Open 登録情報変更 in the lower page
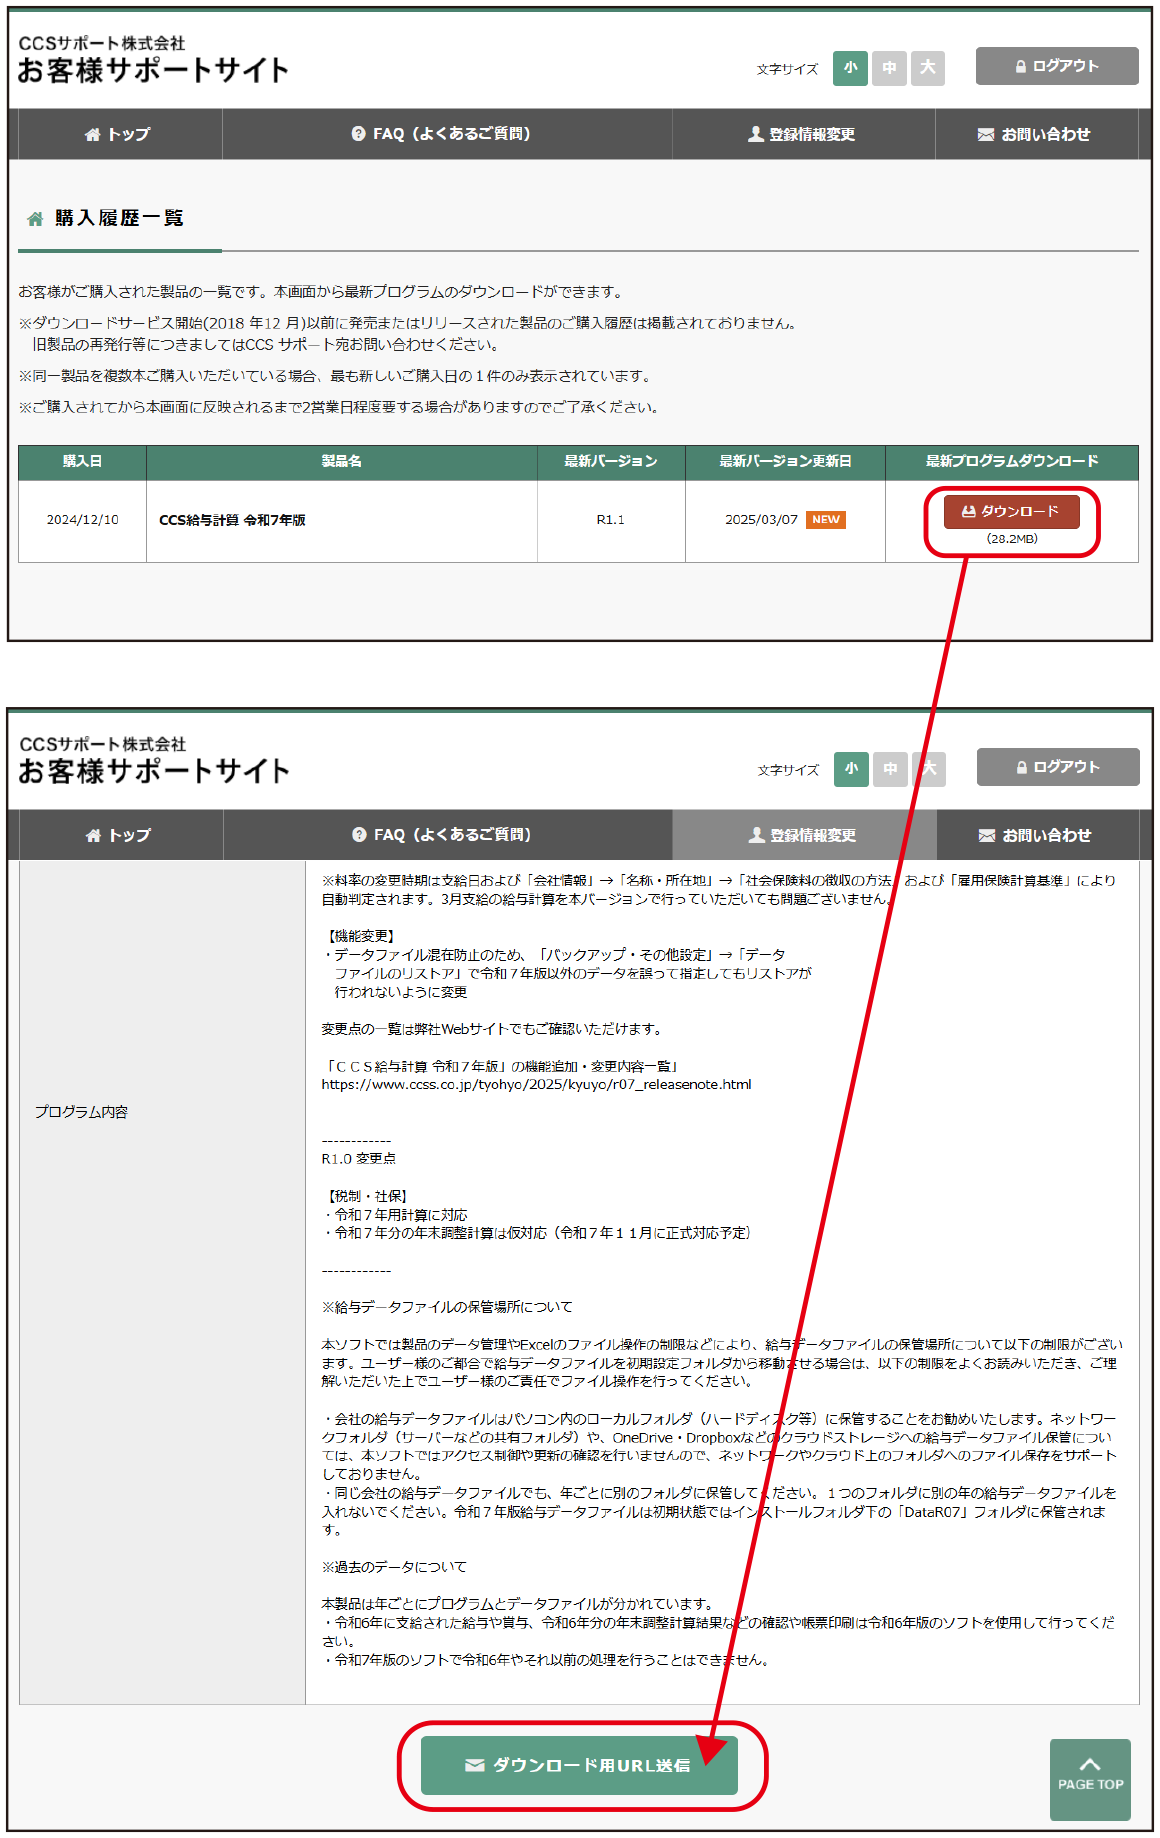The height and width of the screenshot is (1838, 1160). click(x=803, y=835)
